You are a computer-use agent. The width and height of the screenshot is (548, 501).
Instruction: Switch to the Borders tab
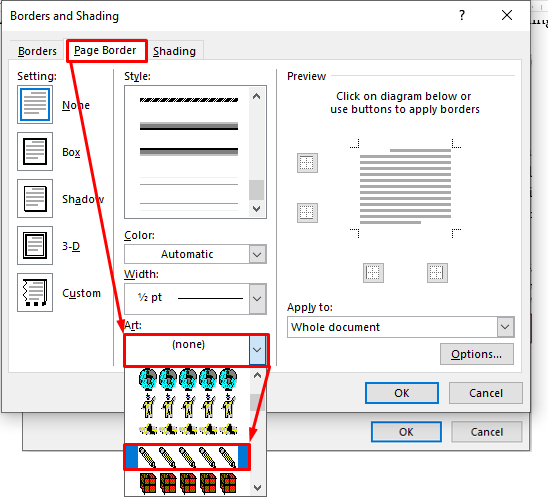click(37, 51)
